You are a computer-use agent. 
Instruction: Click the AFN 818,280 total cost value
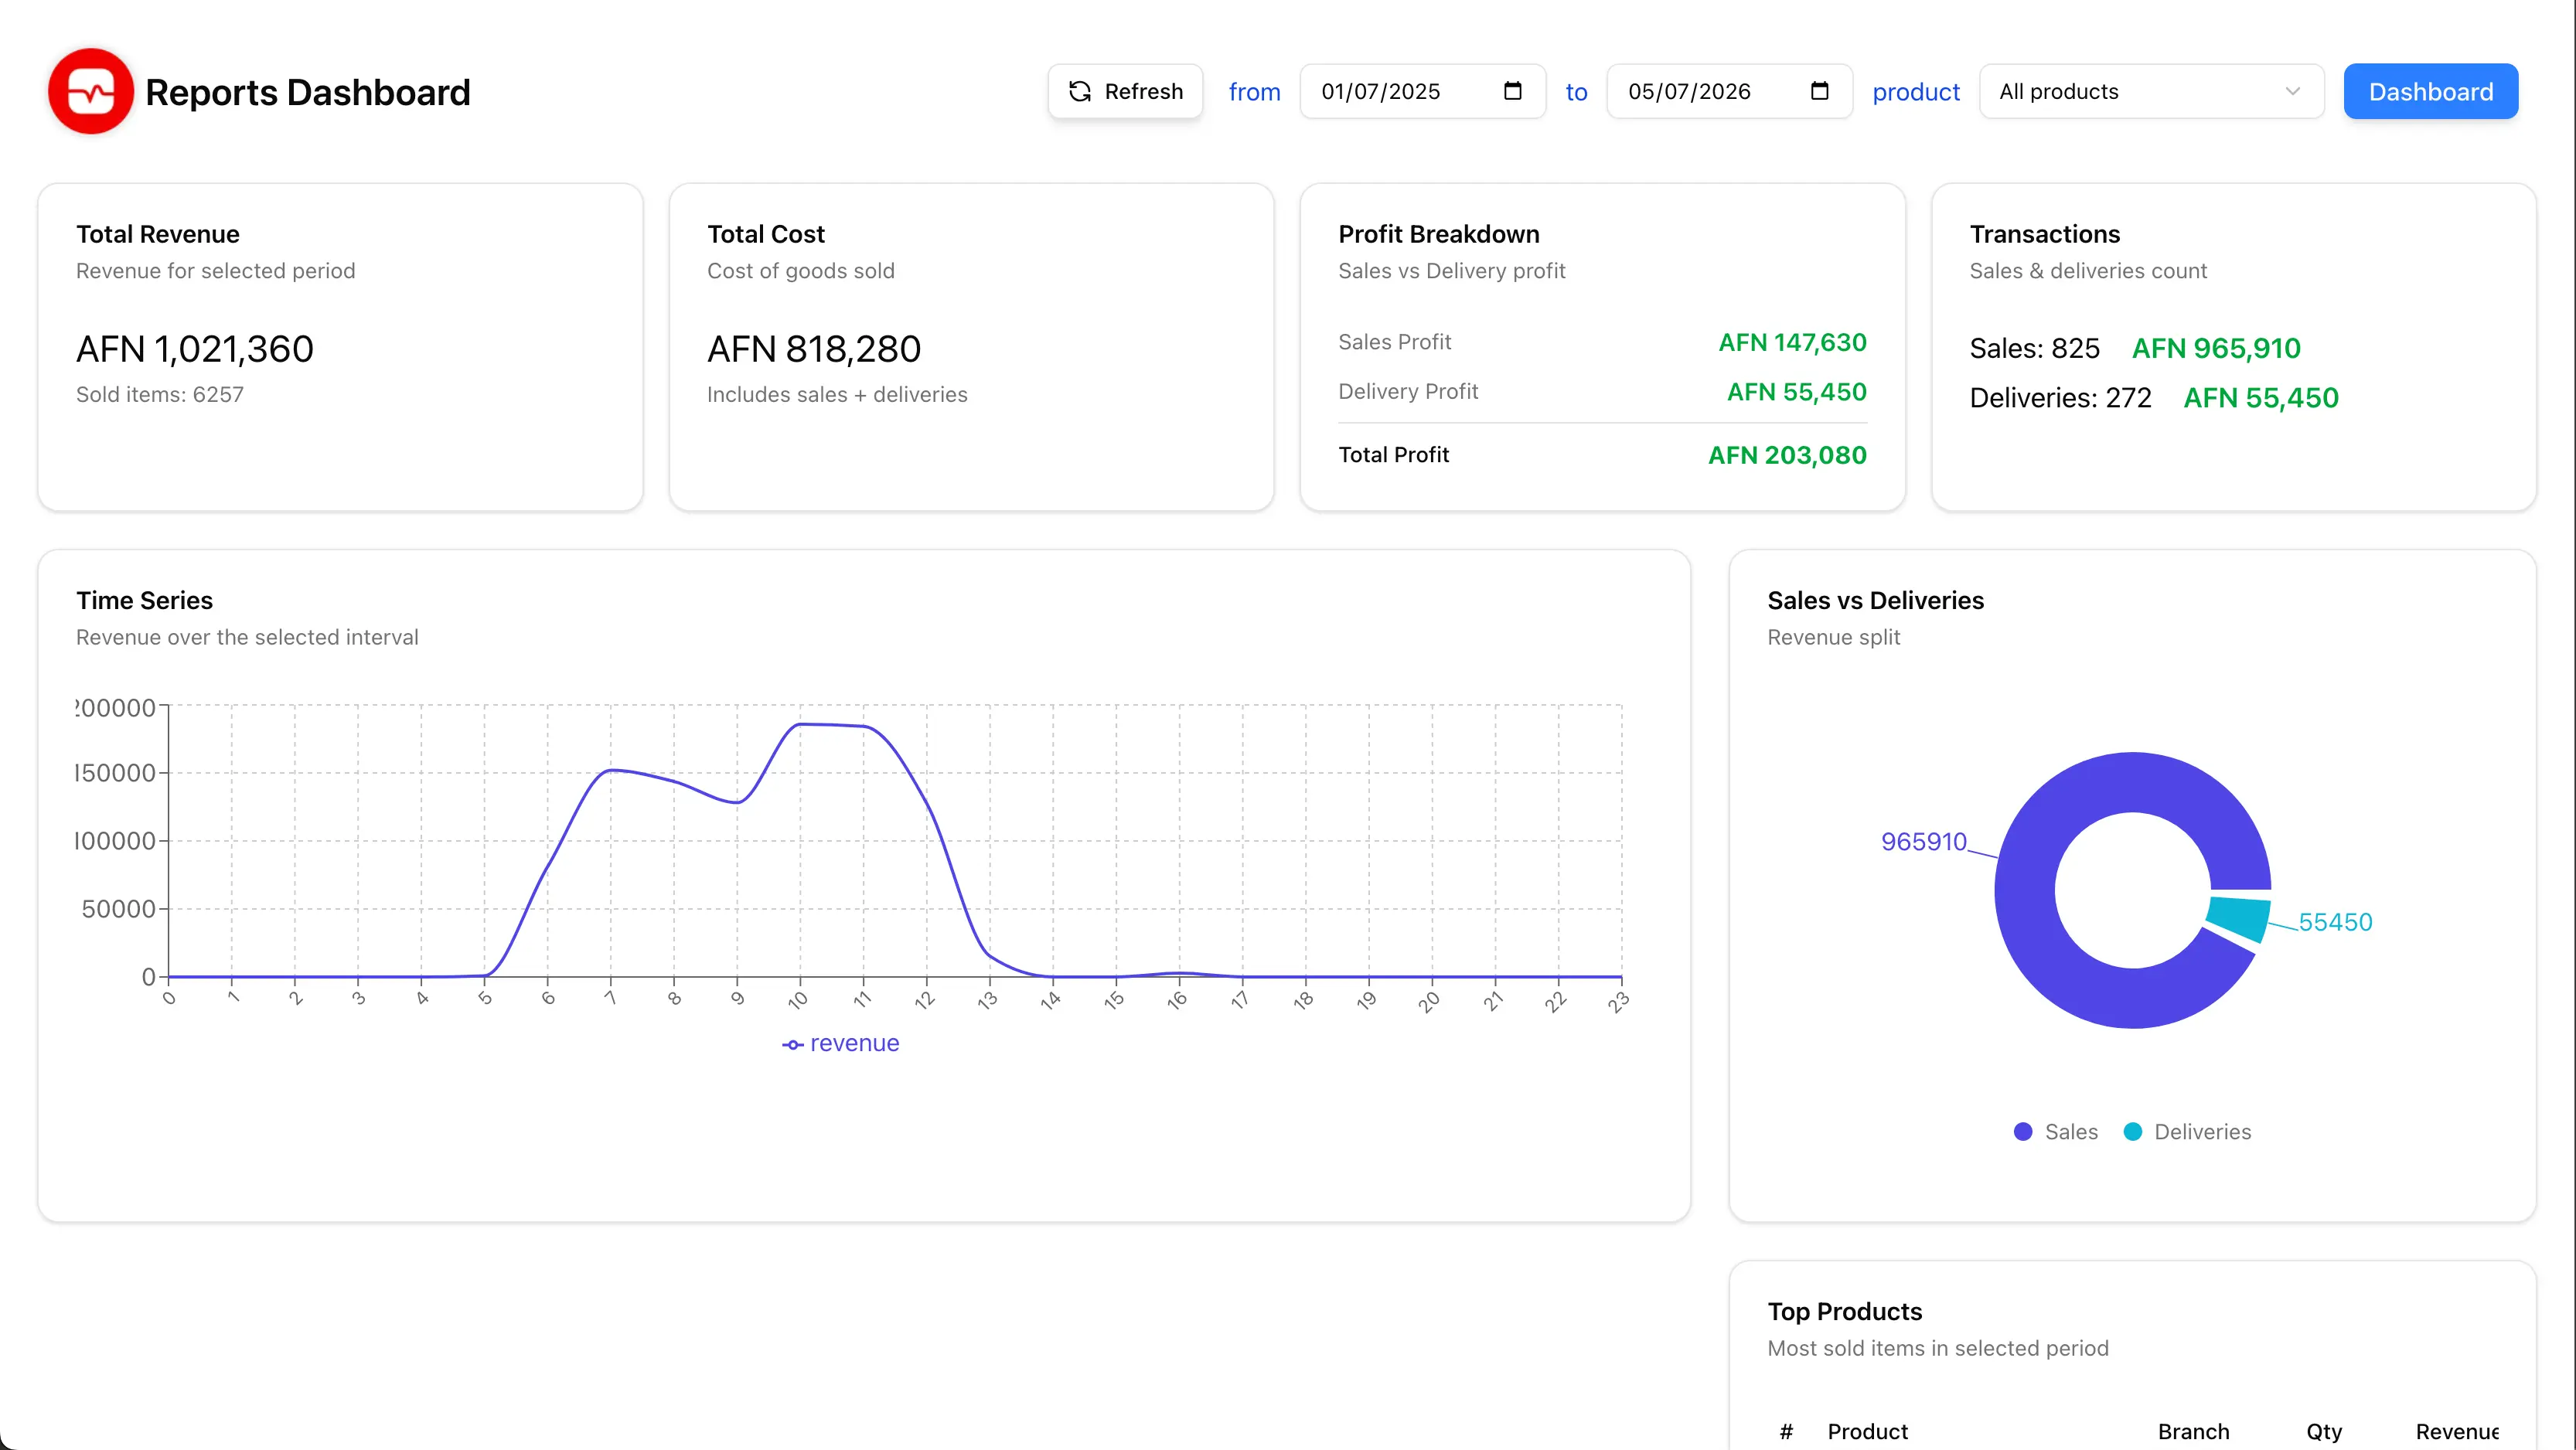click(x=814, y=349)
